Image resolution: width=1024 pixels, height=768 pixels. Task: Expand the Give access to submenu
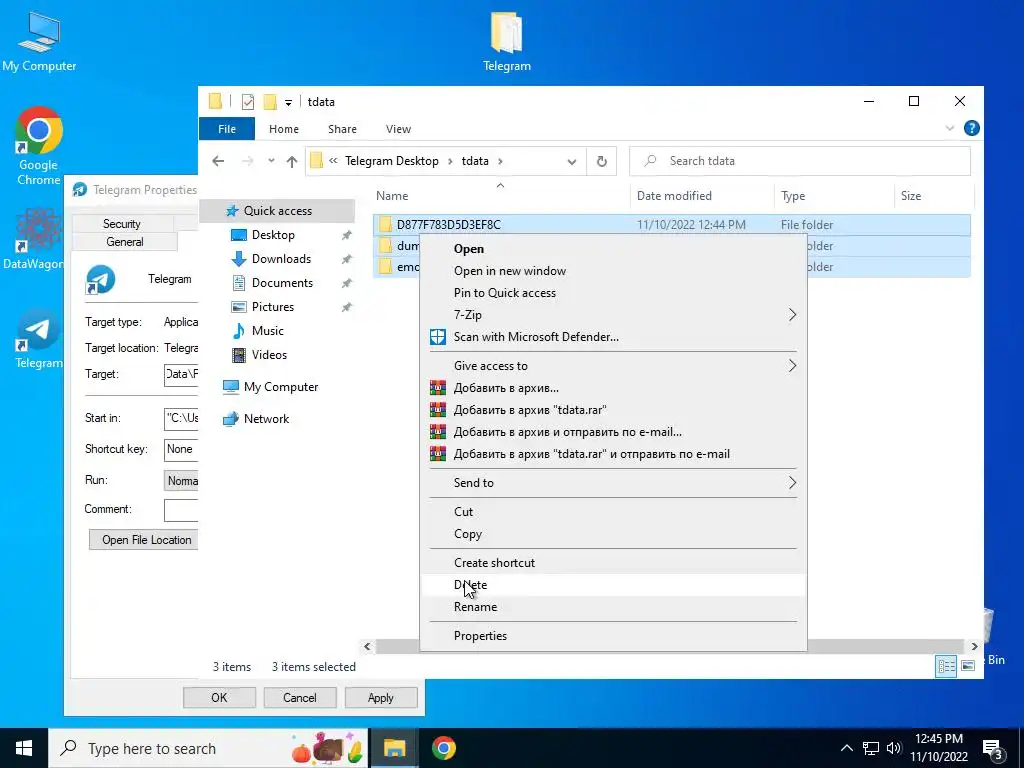click(x=613, y=366)
